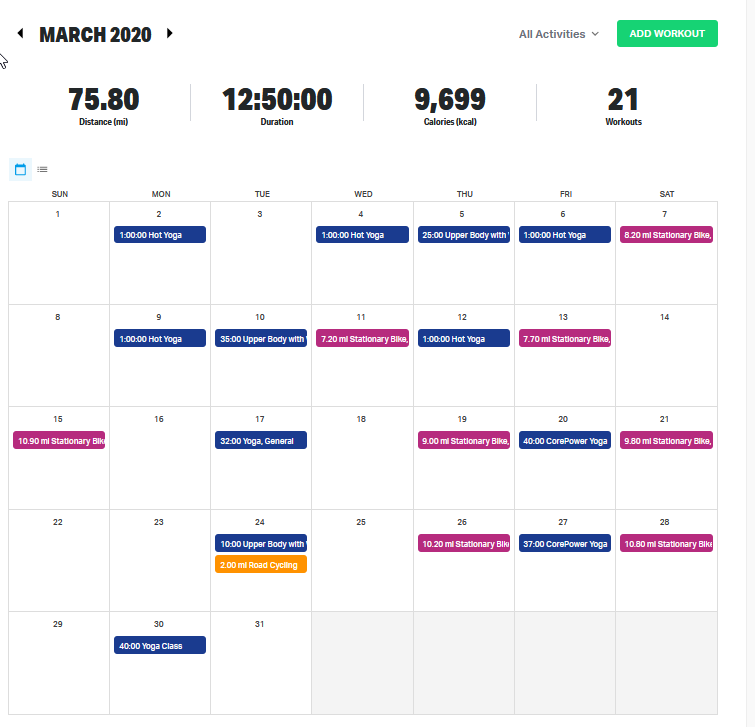Open the 10.20 mi Stationary Bike workout
This screenshot has height=727, width=755.
click(x=464, y=544)
